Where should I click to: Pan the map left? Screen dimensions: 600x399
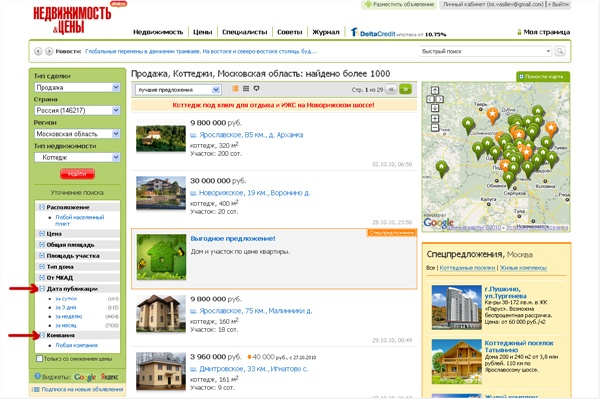click(x=430, y=99)
